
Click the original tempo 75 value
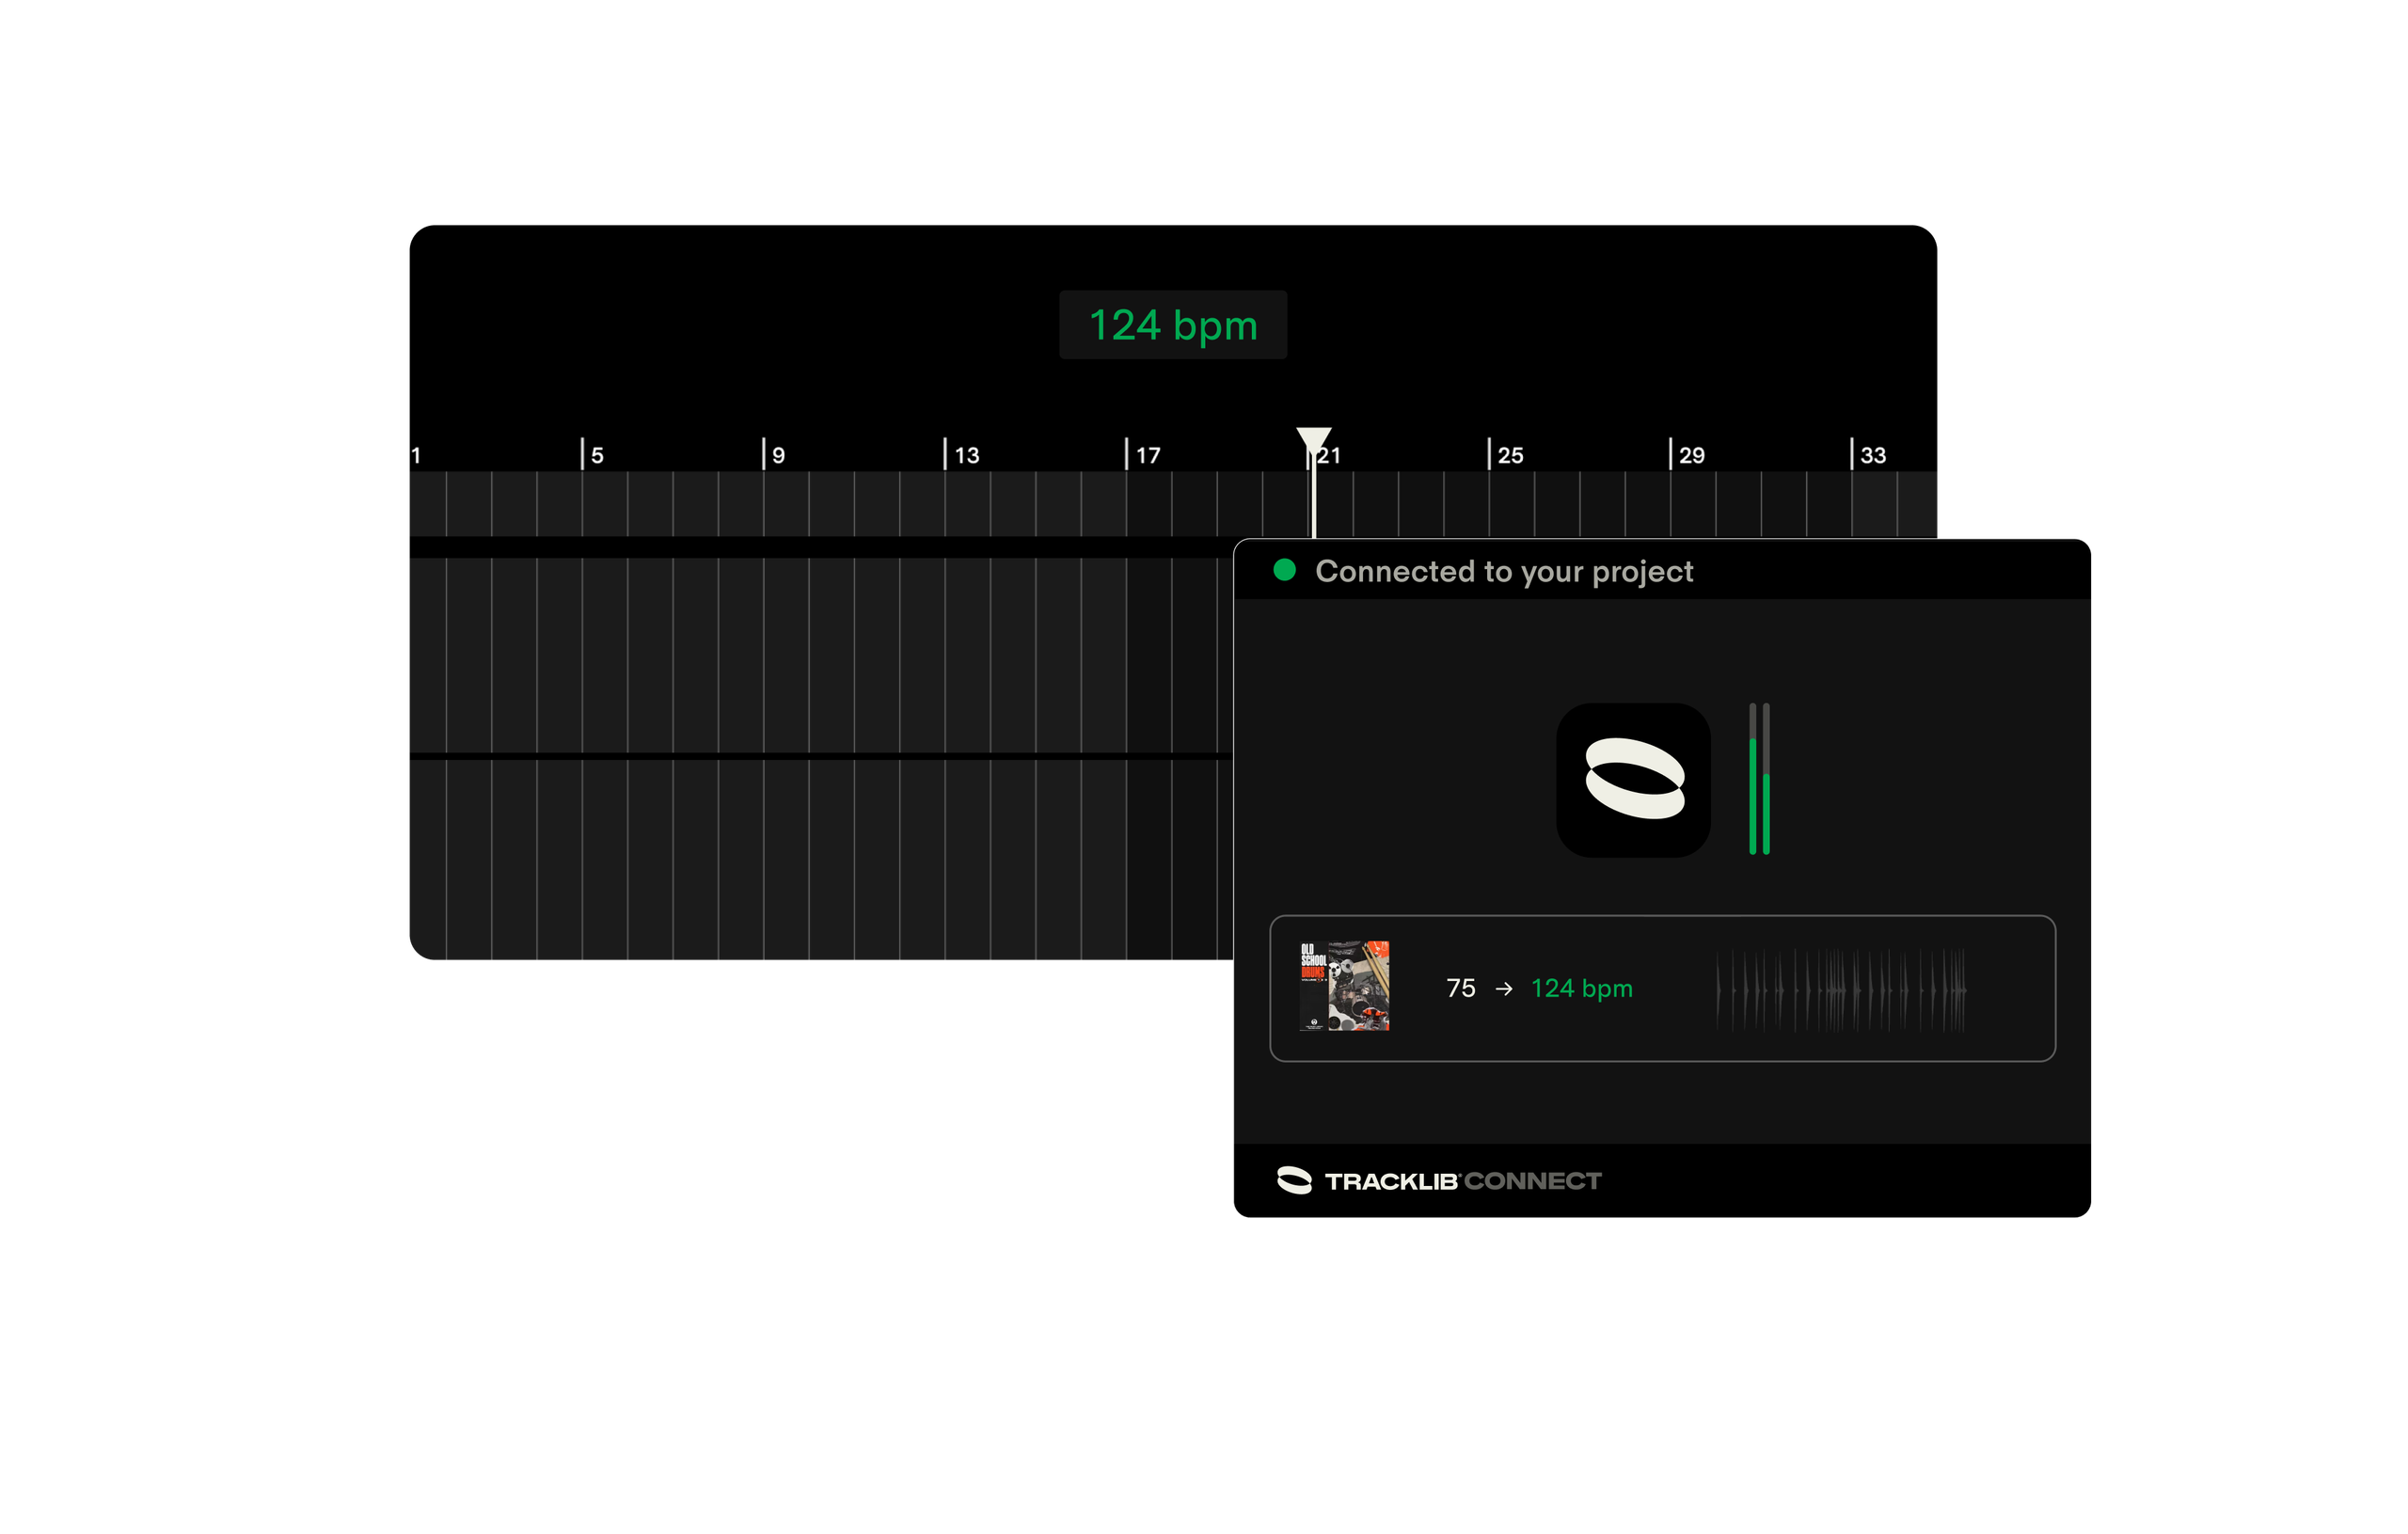click(x=1460, y=988)
